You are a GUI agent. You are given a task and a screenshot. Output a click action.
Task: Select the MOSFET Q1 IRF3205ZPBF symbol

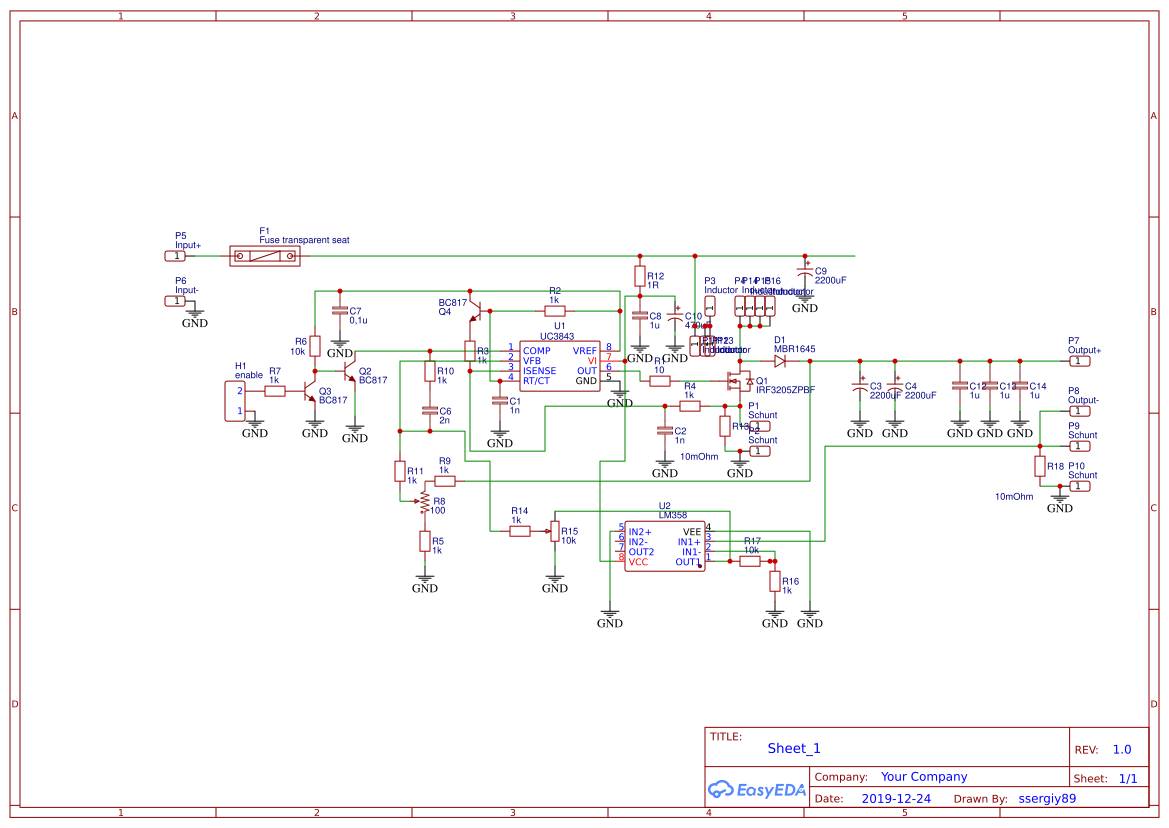(738, 381)
